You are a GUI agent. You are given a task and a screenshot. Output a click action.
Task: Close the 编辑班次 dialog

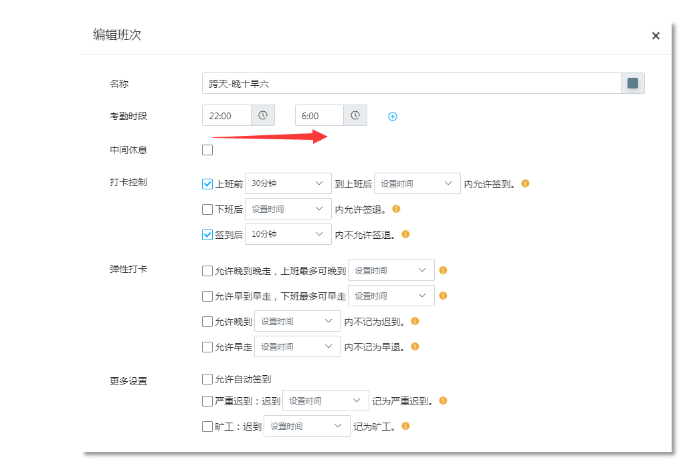pyautogui.click(x=656, y=36)
